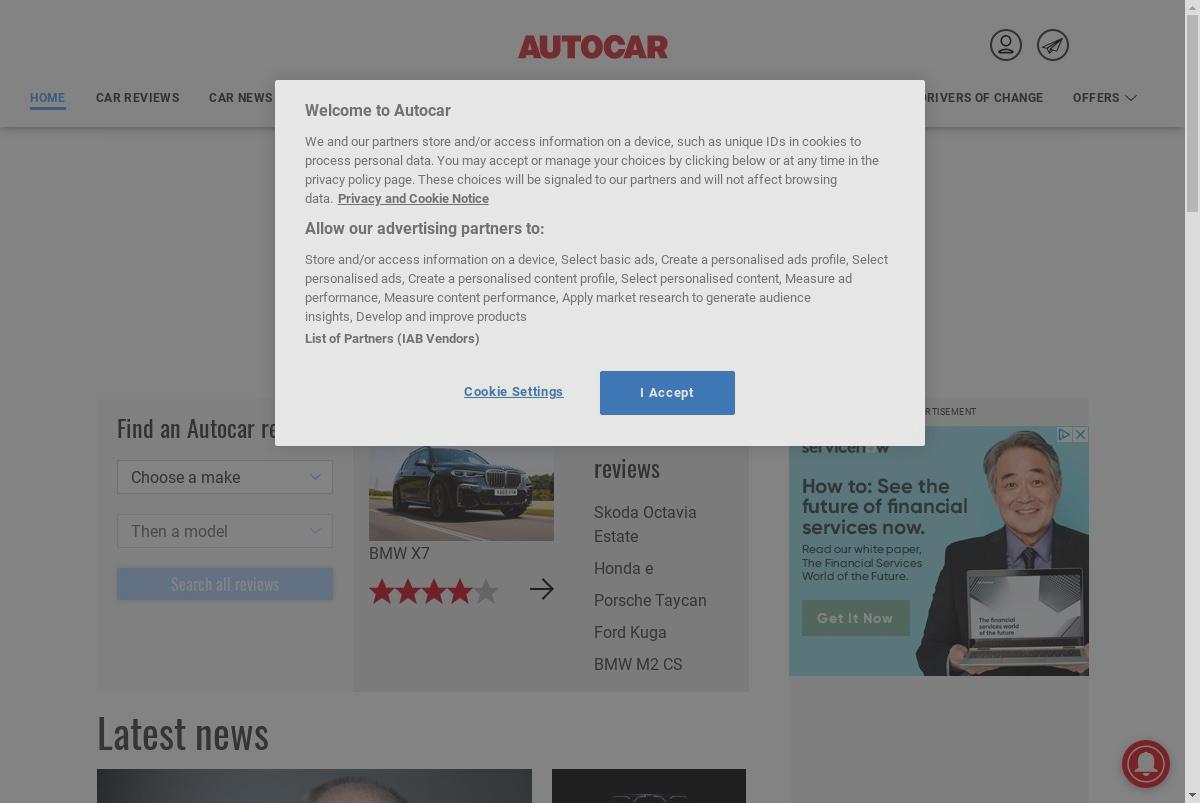Image resolution: width=1200 pixels, height=803 pixels.
Task: Open the Porsche Taycan review
Action: click(650, 600)
